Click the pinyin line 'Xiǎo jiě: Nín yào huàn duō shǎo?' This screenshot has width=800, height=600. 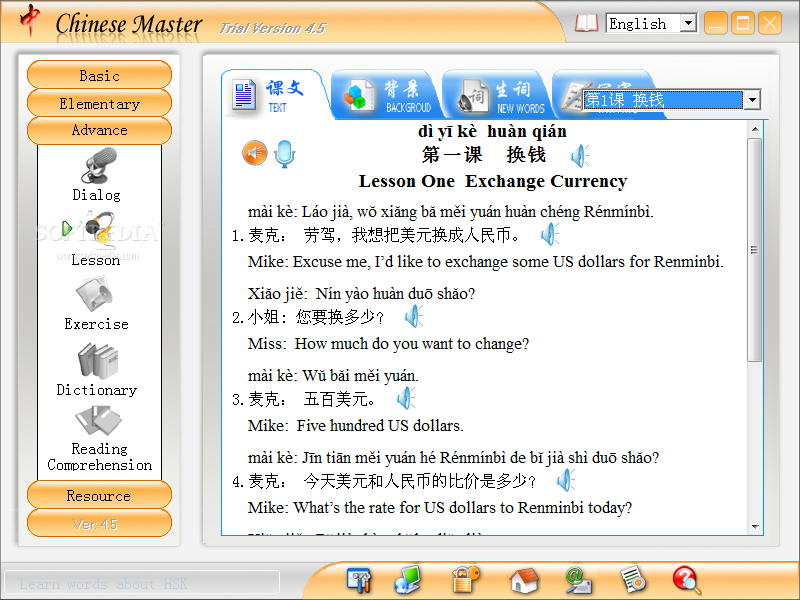point(361,294)
